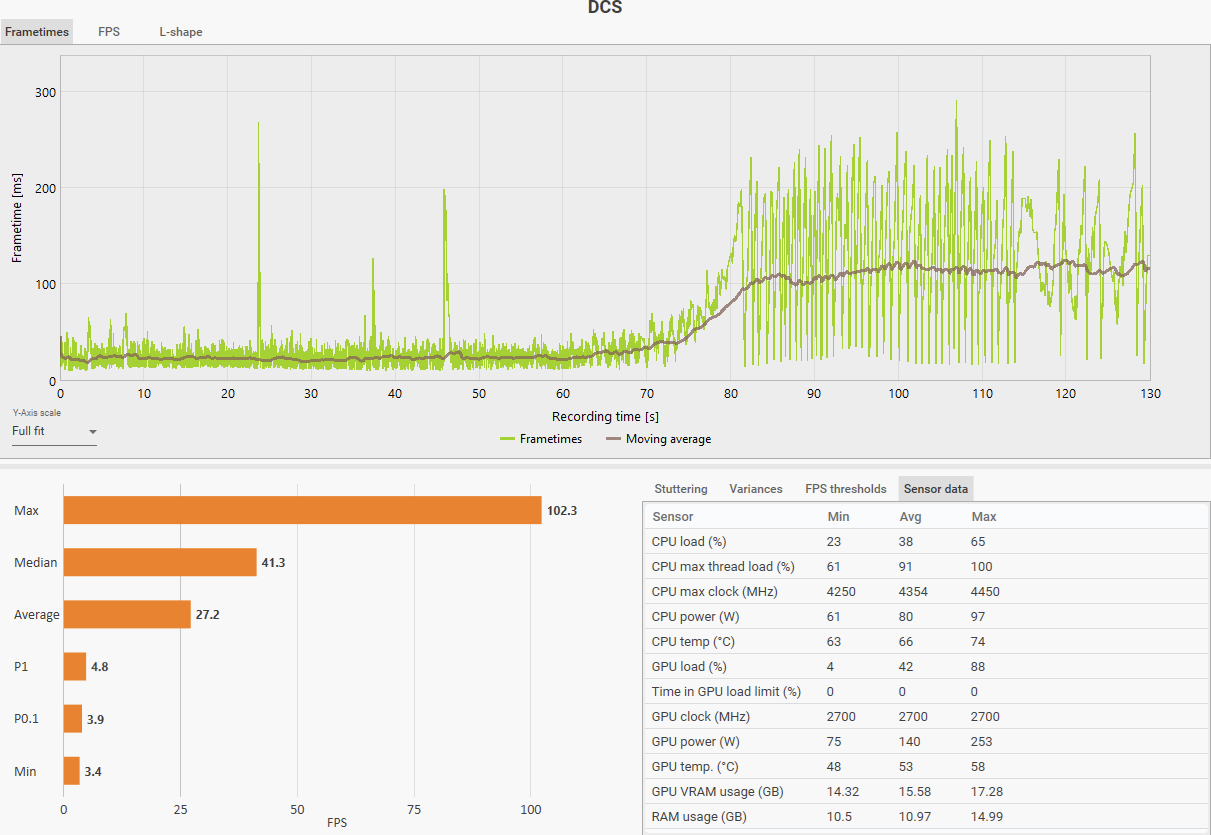Click the DCS chart title
Image resolution: width=1211 pixels, height=835 pixels.
click(x=605, y=8)
